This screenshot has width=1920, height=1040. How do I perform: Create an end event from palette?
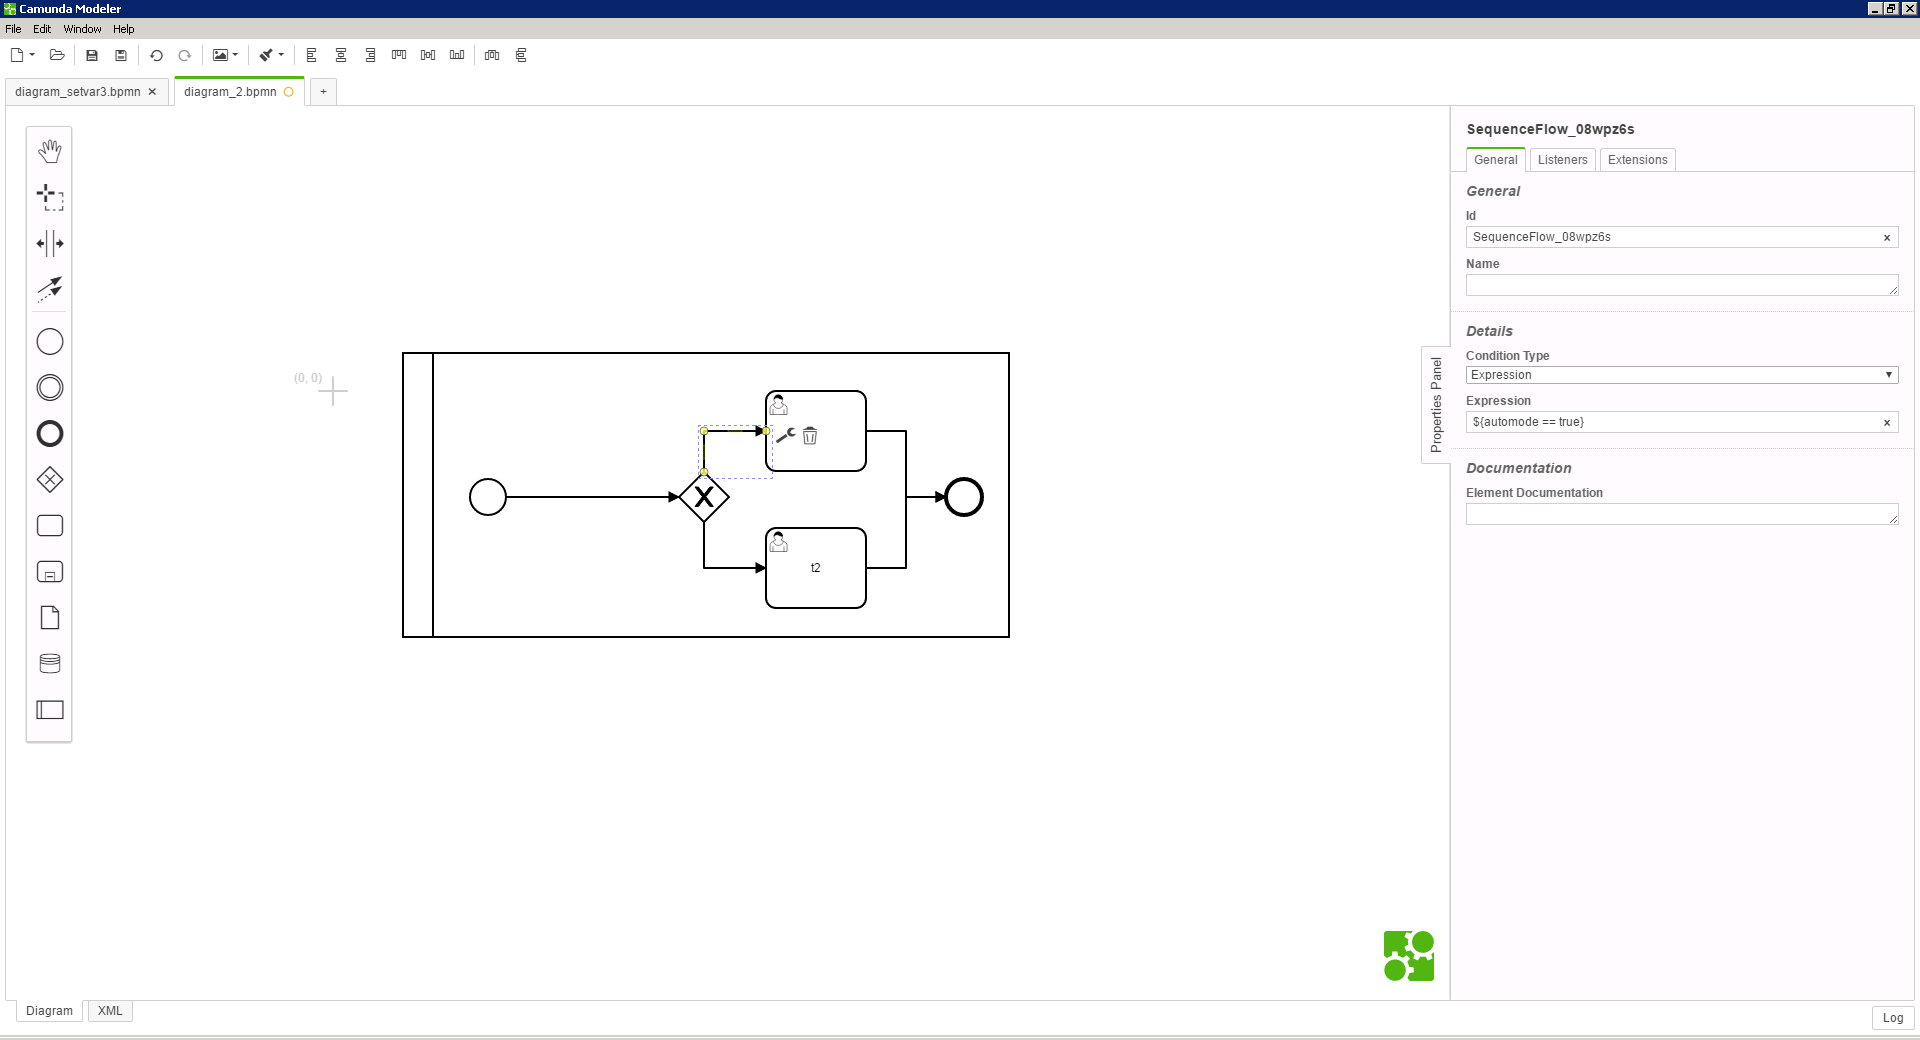pyautogui.click(x=50, y=434)
